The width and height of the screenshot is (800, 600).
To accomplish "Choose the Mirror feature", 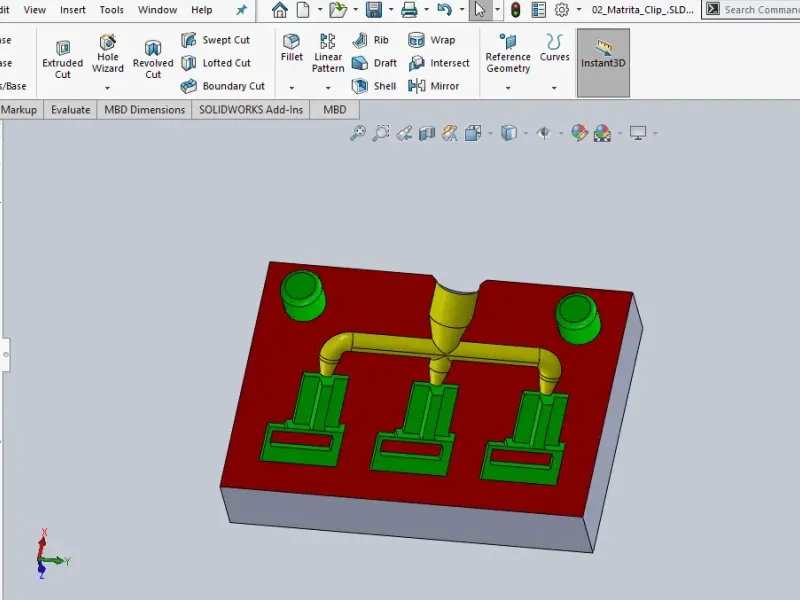I will pyautogui.click(x=434, y=86).
